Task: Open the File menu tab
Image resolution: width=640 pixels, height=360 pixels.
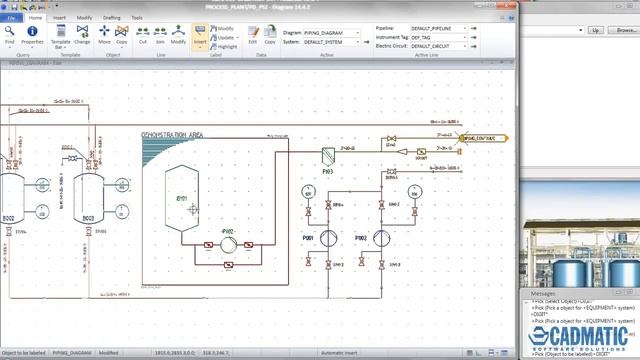Action: click(x=11, y=18)
